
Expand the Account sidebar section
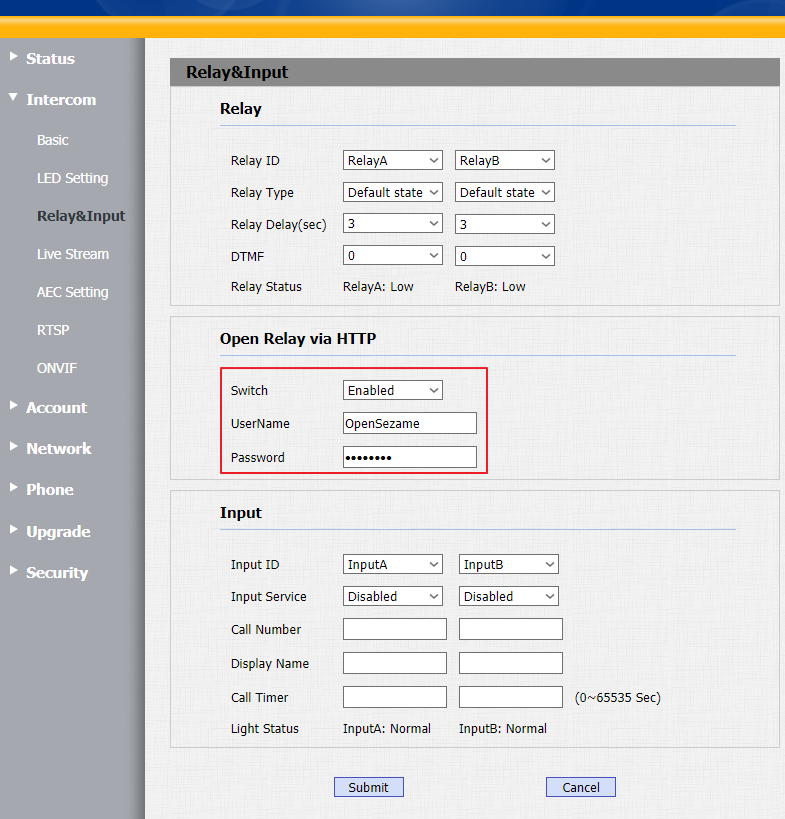pyautogui.click(x=56, y=408)
